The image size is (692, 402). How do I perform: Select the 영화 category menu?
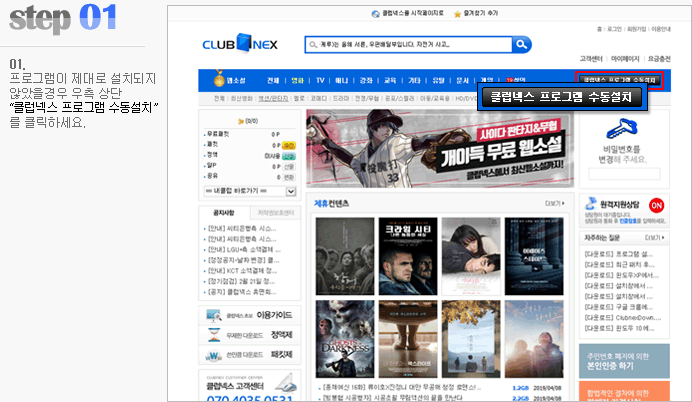(x=297, y=80)
